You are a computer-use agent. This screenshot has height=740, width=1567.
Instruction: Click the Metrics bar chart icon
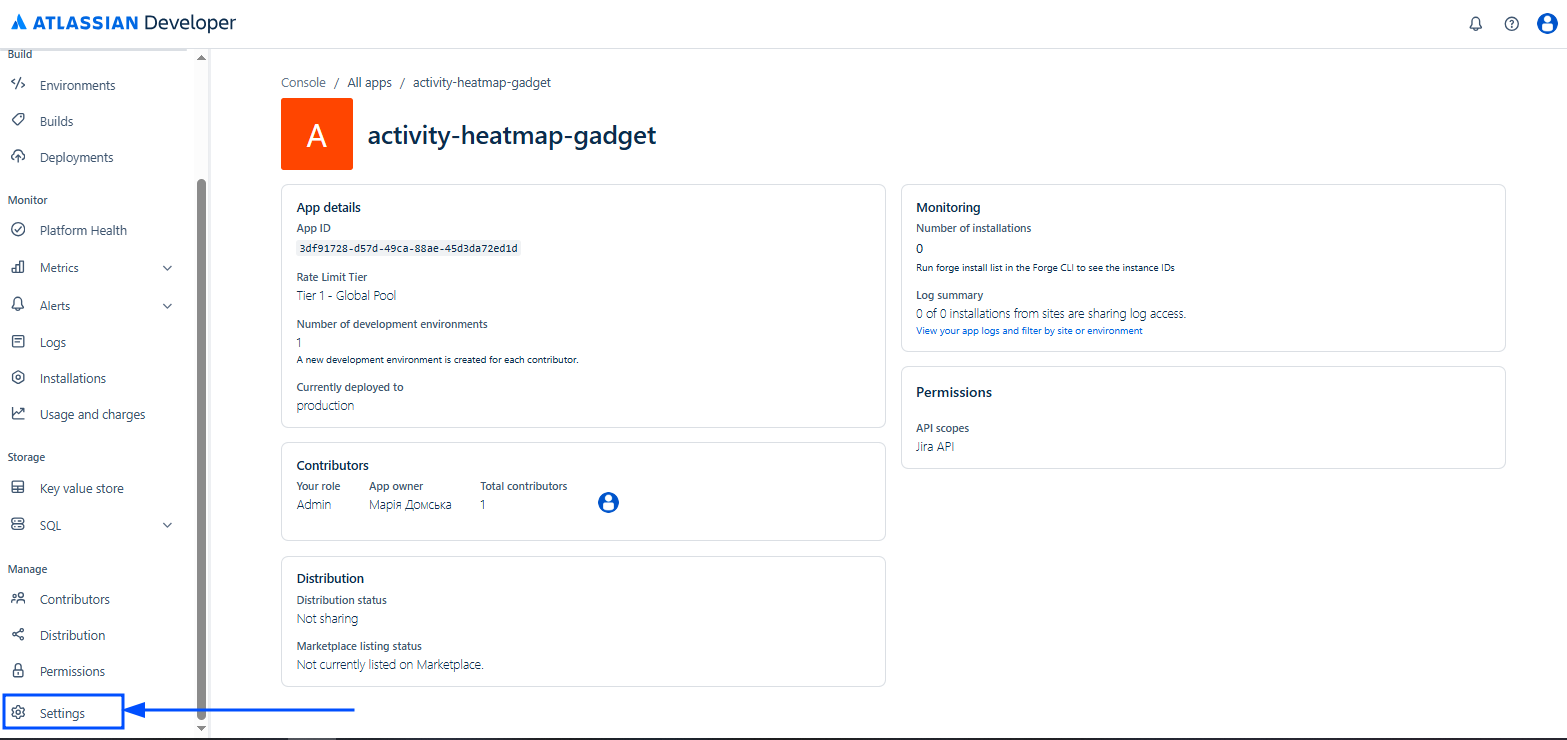coord(18,268)
